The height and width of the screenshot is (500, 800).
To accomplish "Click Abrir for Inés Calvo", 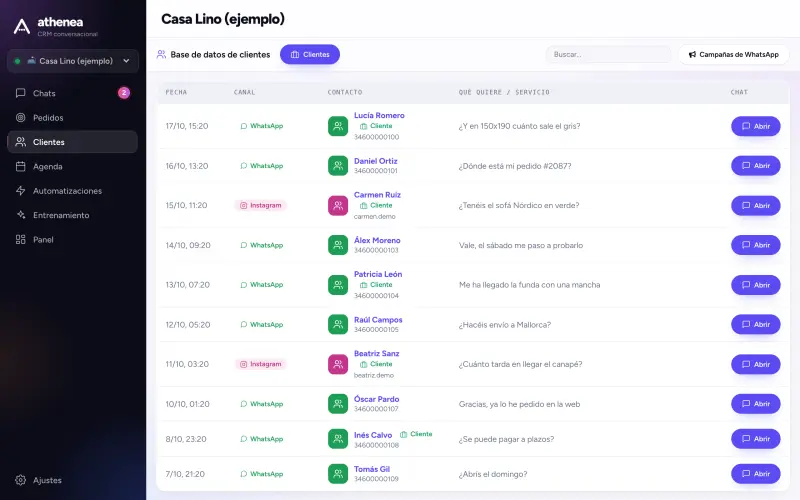I will click(756, 439).
